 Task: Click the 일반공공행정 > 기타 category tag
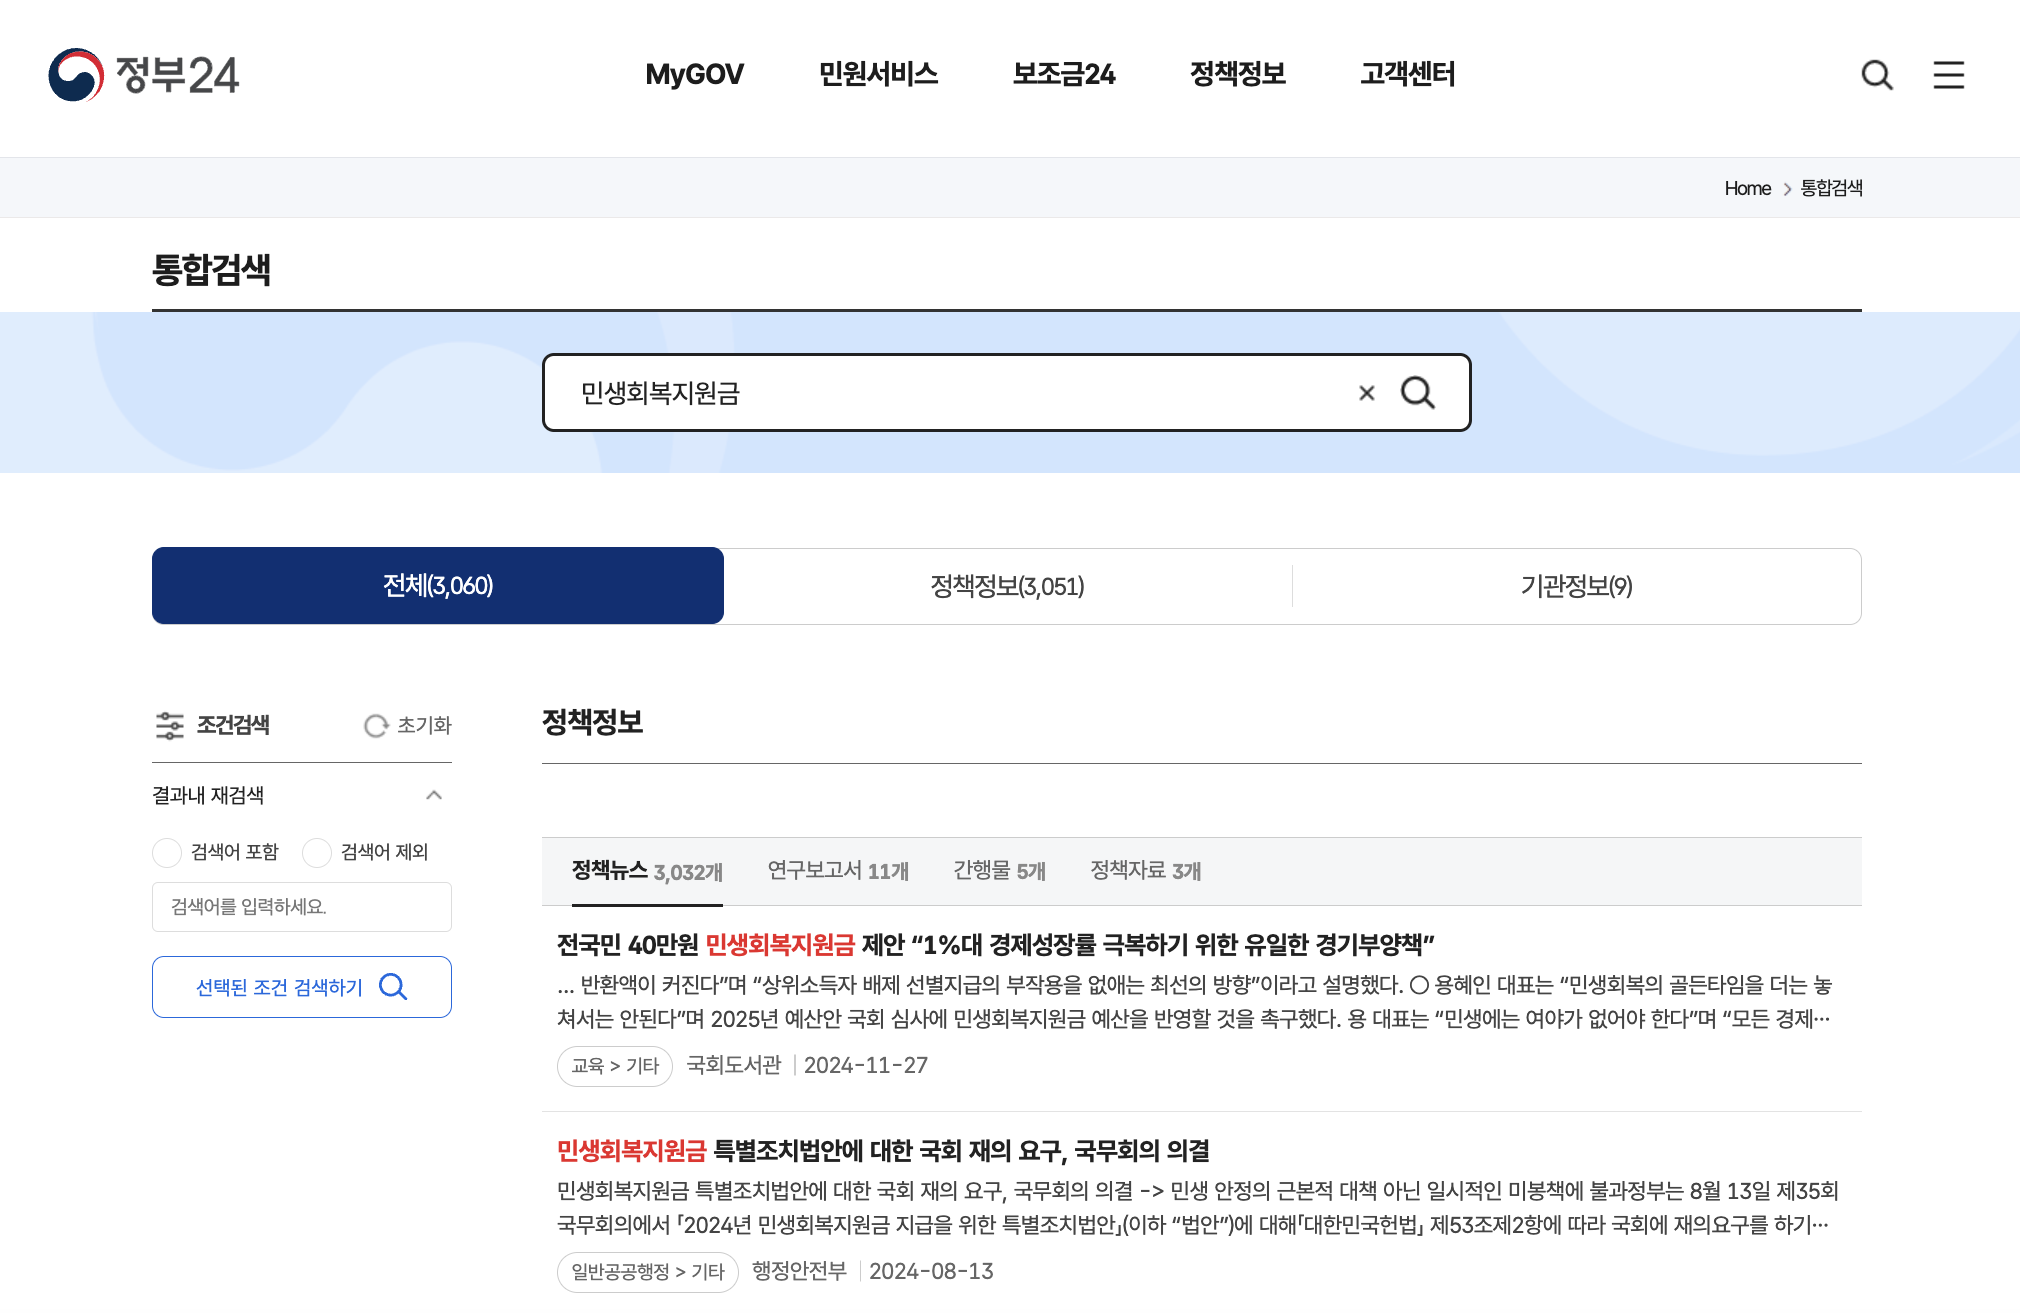point(648,1272)
